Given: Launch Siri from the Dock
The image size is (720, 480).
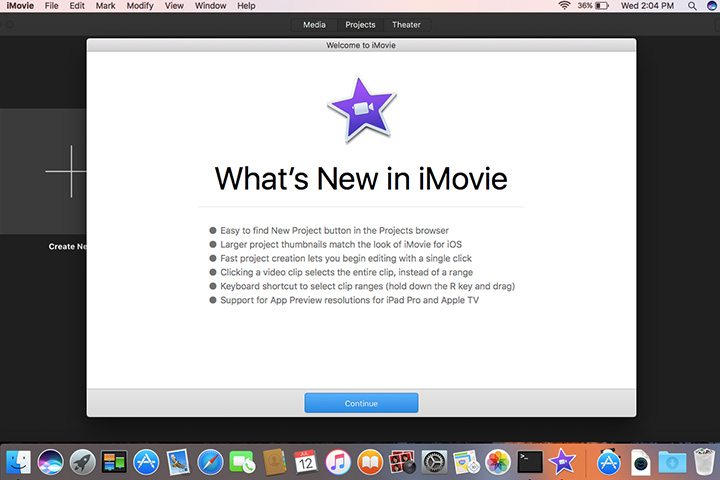Looking at the screenshot, I should point(51,462).
